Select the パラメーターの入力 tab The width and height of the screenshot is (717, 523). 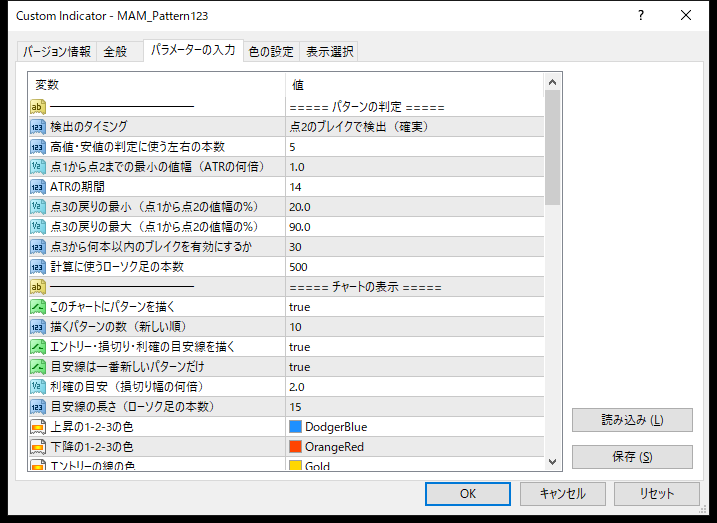pos(193,50)
